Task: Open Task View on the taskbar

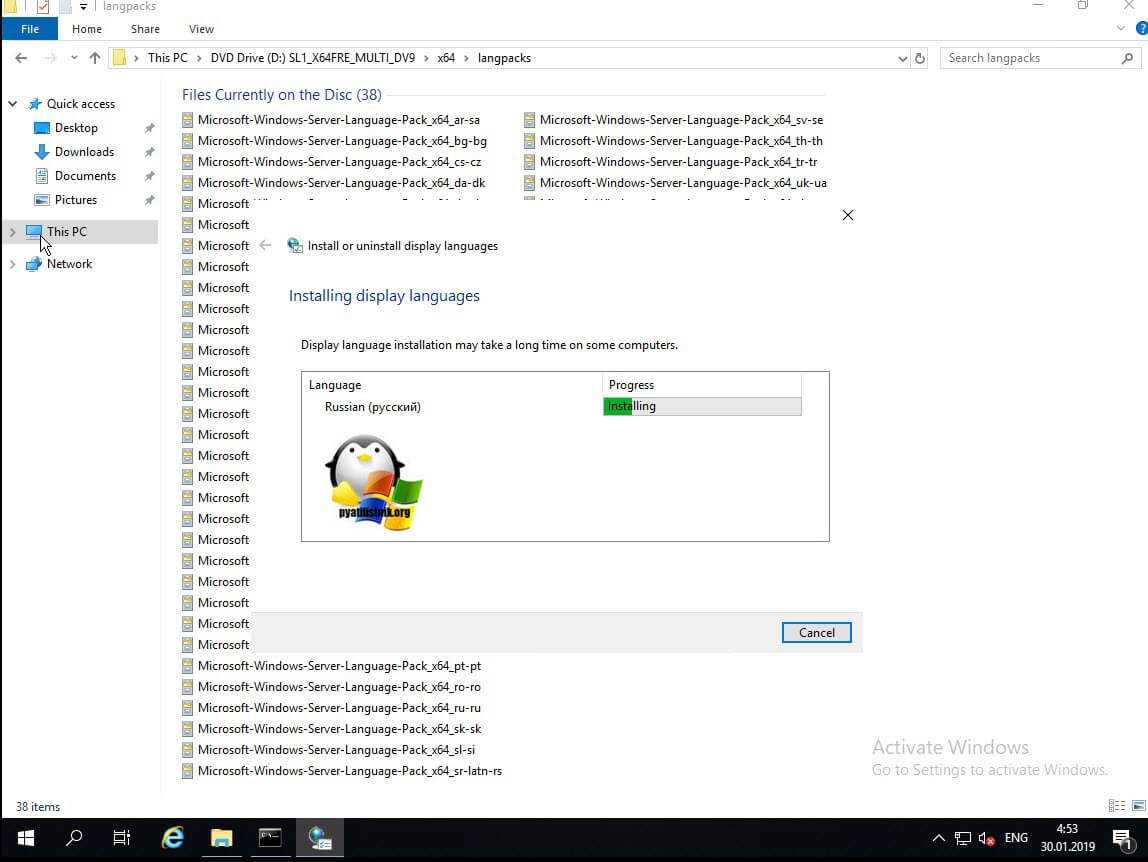Action: coord(122,838)
